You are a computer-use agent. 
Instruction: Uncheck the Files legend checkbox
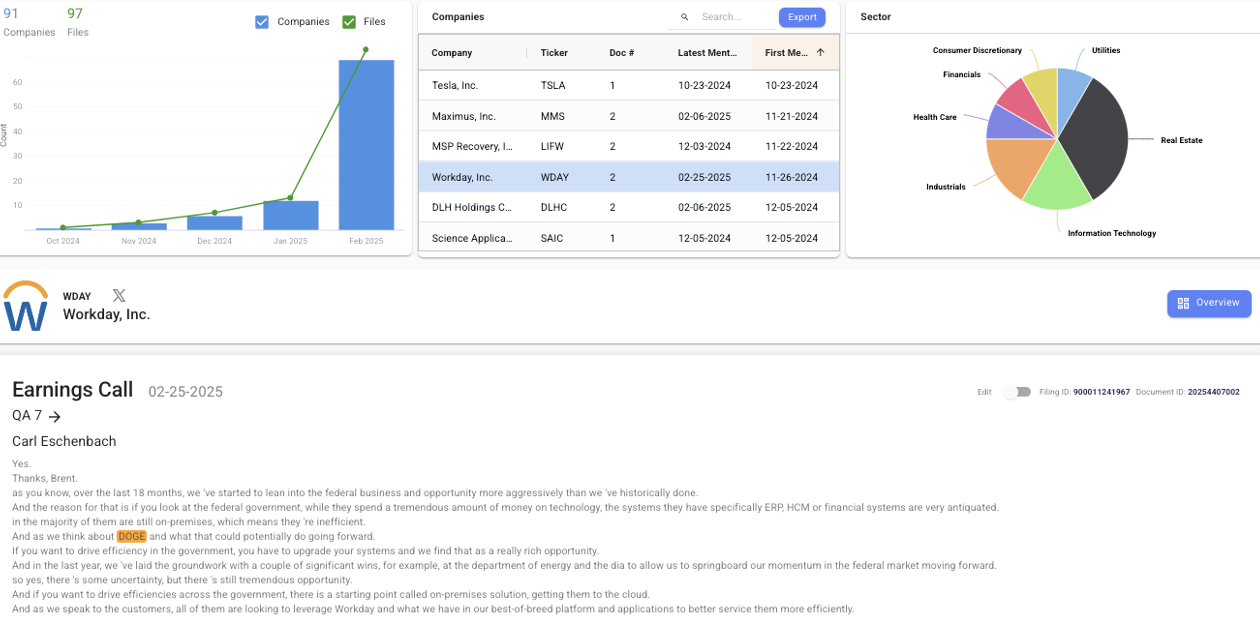pyautogui.click(x=349, y=22)
